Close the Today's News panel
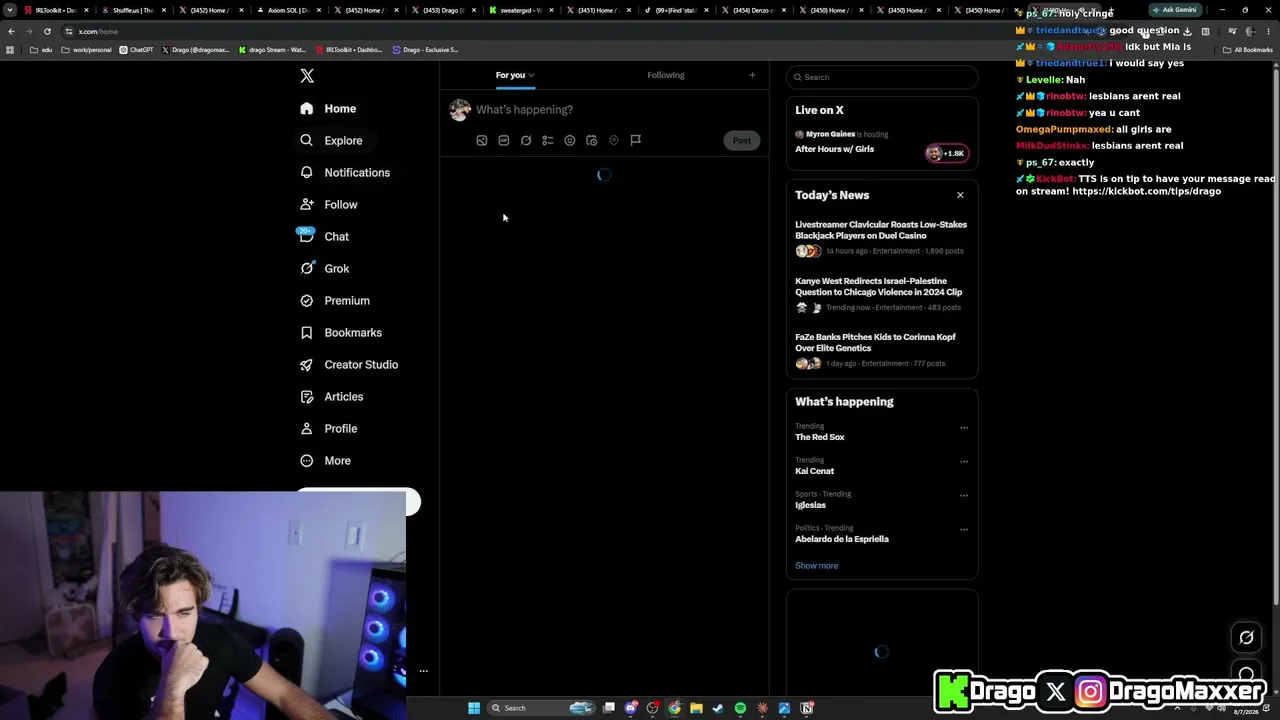Screen dimensions: 1280x720 (960, 195)
